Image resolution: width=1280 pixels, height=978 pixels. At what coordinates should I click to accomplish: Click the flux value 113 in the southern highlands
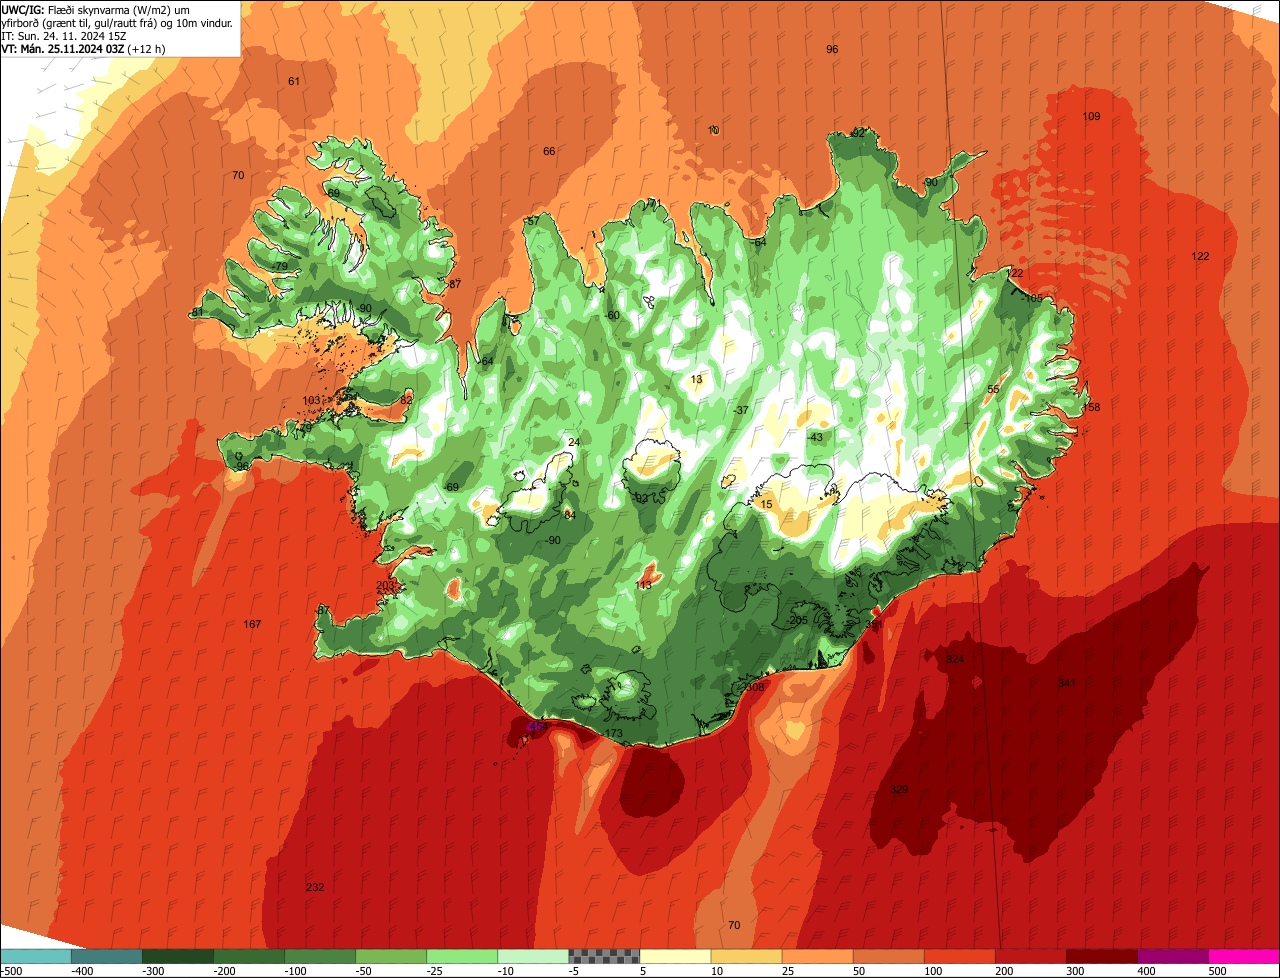tap(643, 584)
